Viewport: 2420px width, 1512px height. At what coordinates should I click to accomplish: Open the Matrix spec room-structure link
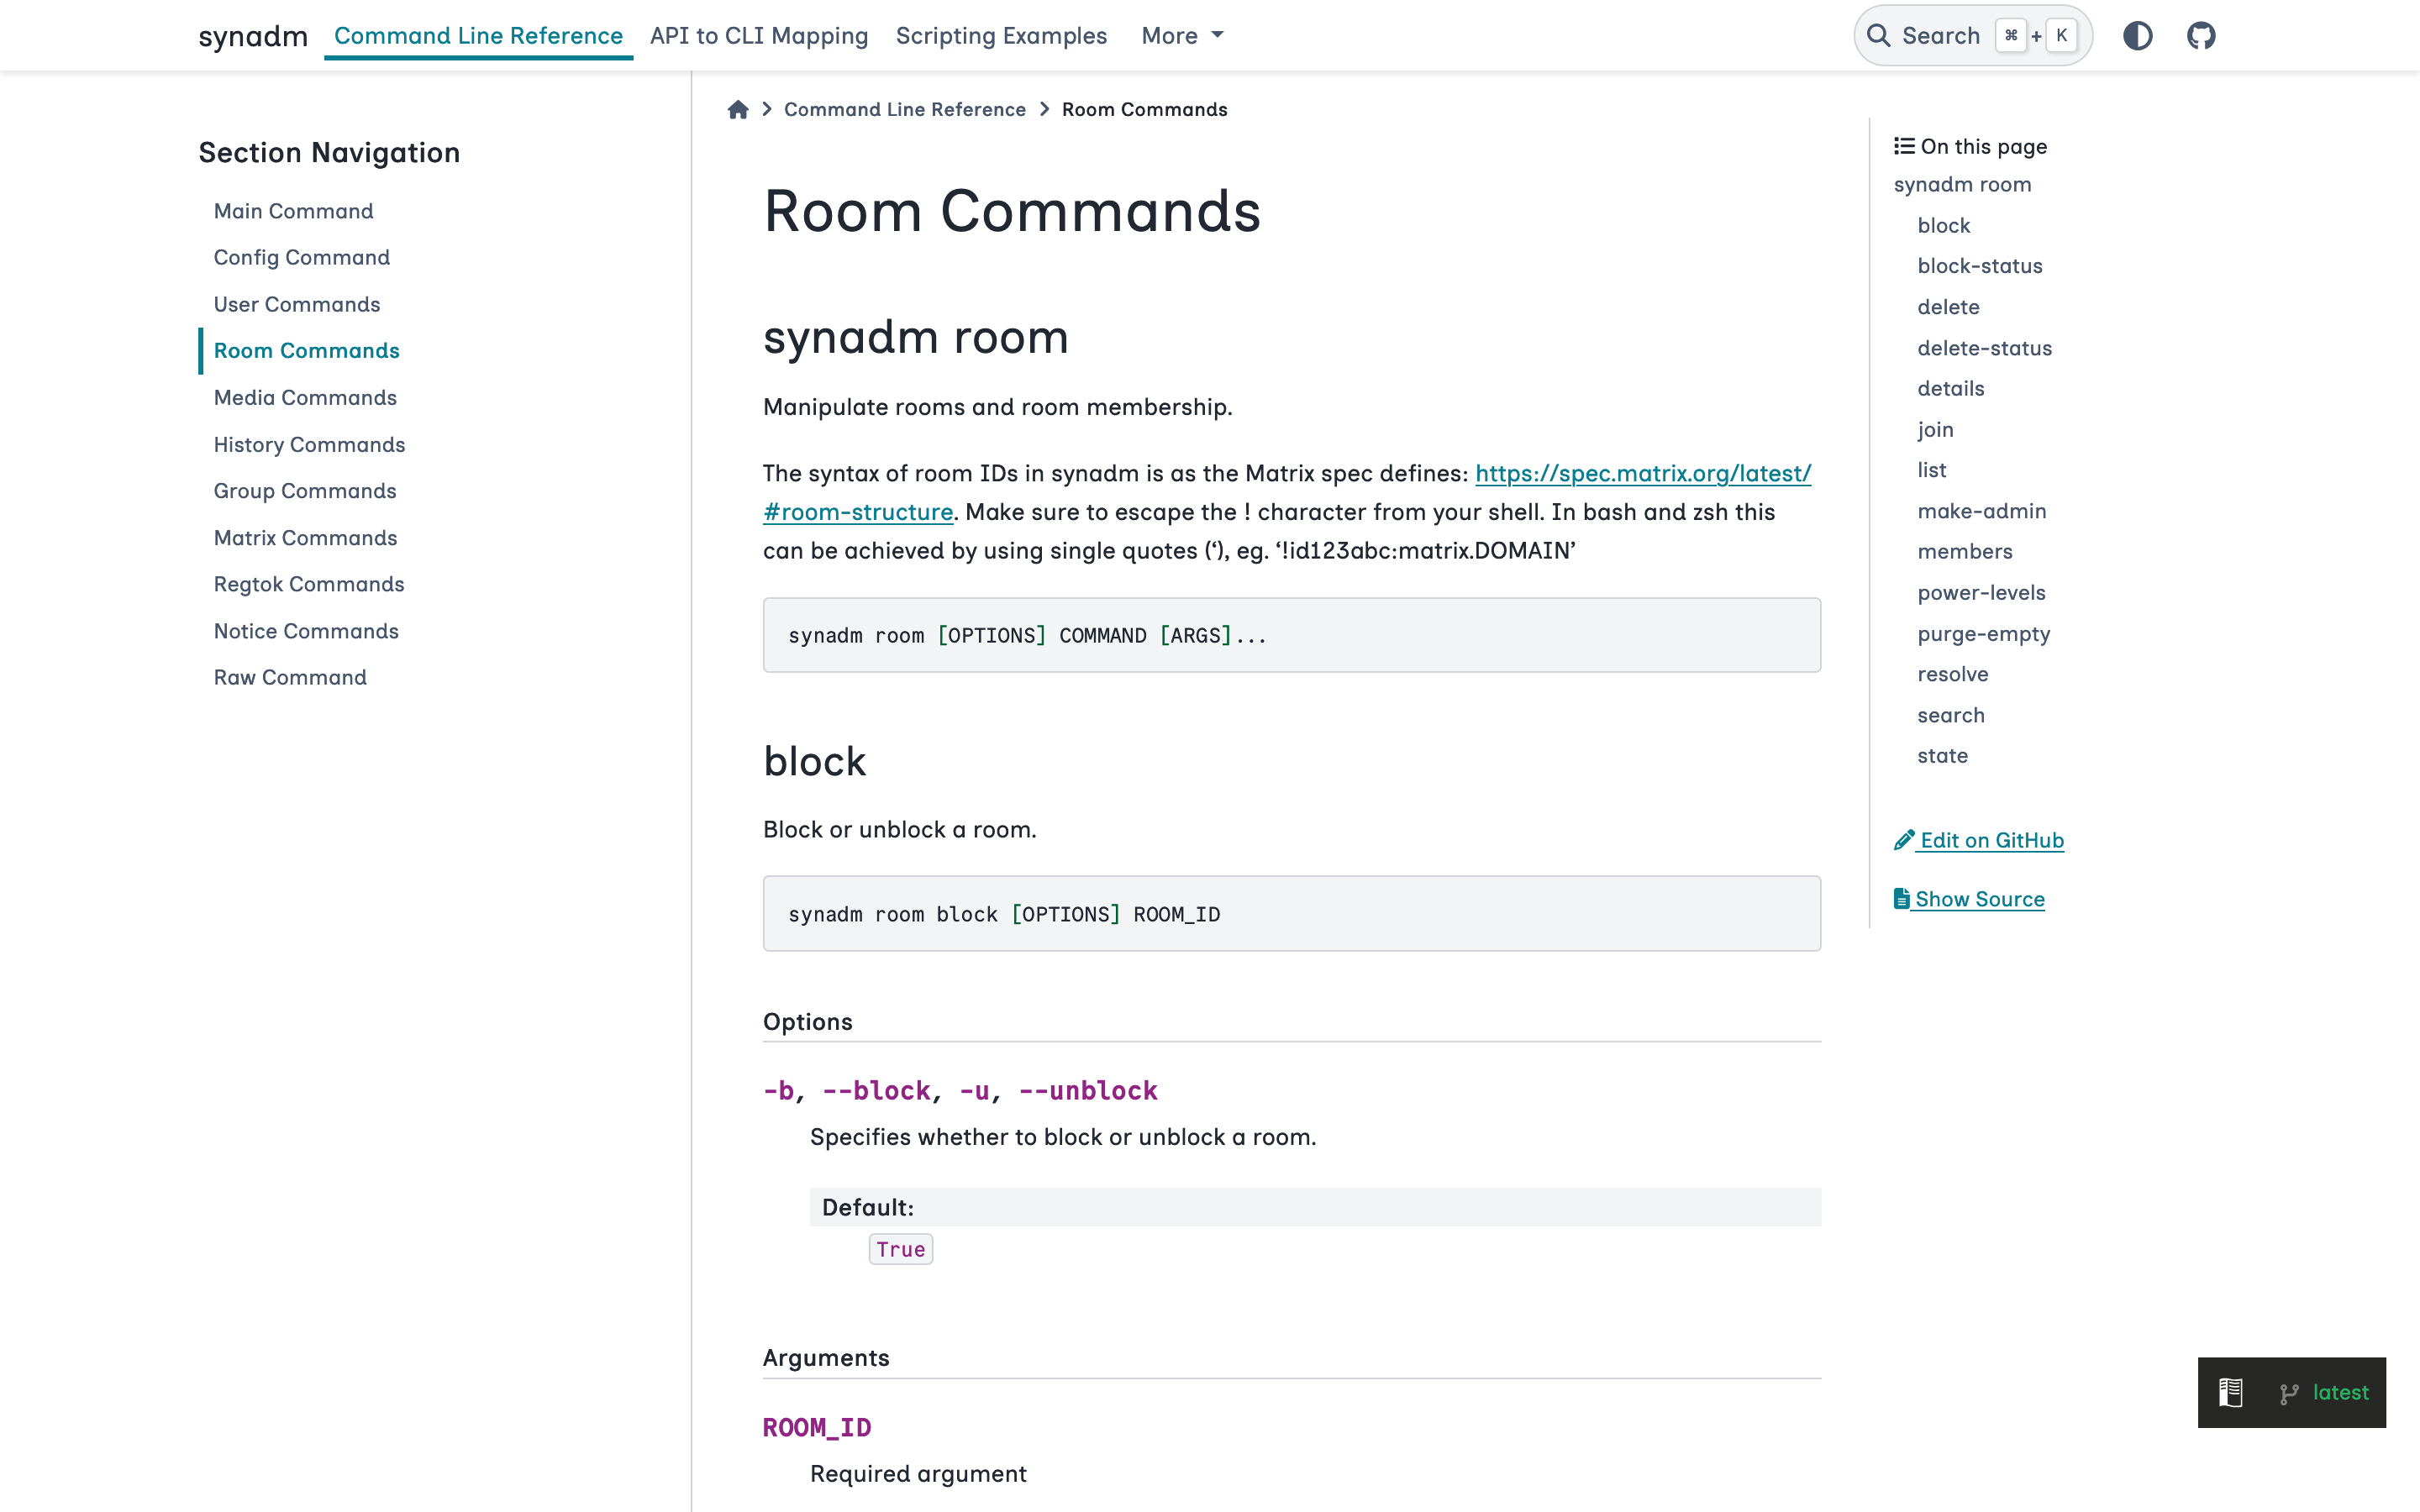pos(1642,473)
